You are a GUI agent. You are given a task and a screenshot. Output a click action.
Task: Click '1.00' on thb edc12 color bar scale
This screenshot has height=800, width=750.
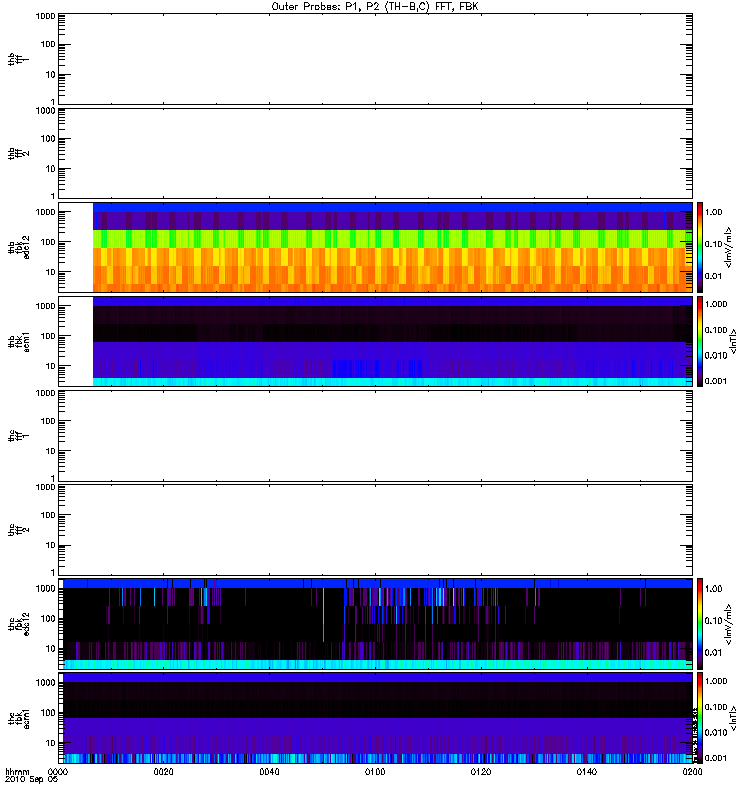tap(714, 212)
